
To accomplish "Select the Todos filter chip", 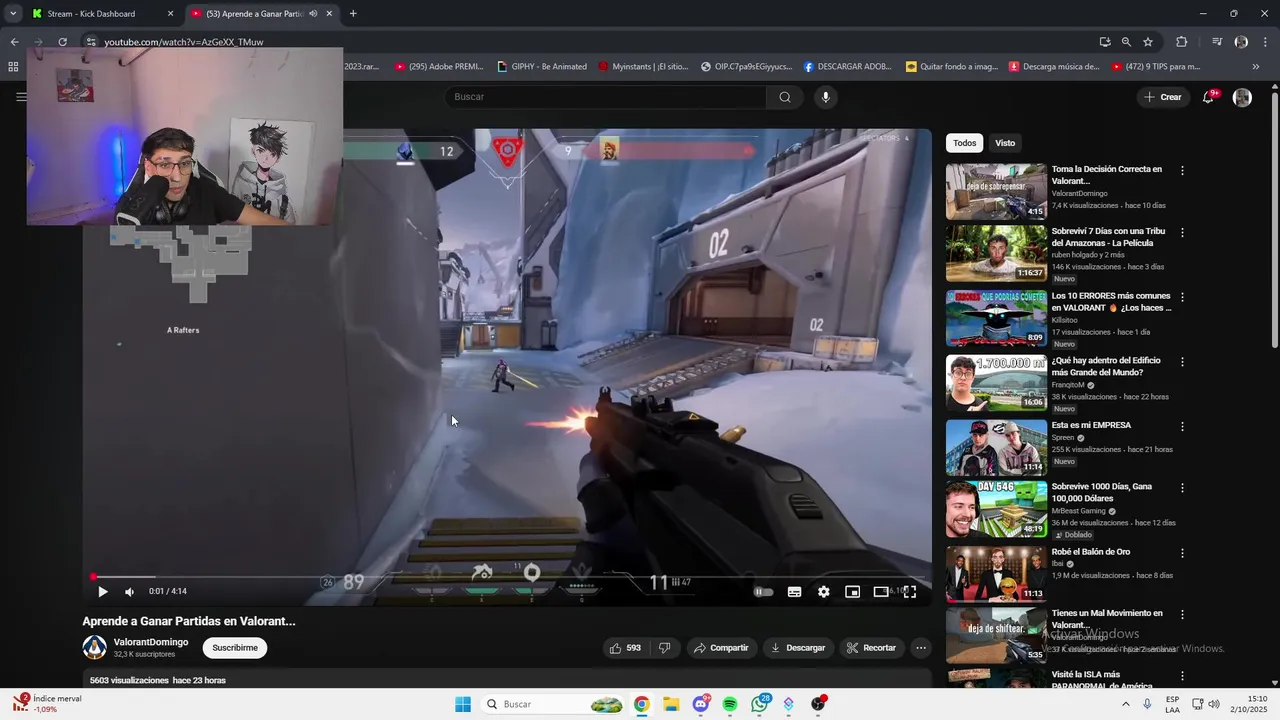I will [964, 143].
